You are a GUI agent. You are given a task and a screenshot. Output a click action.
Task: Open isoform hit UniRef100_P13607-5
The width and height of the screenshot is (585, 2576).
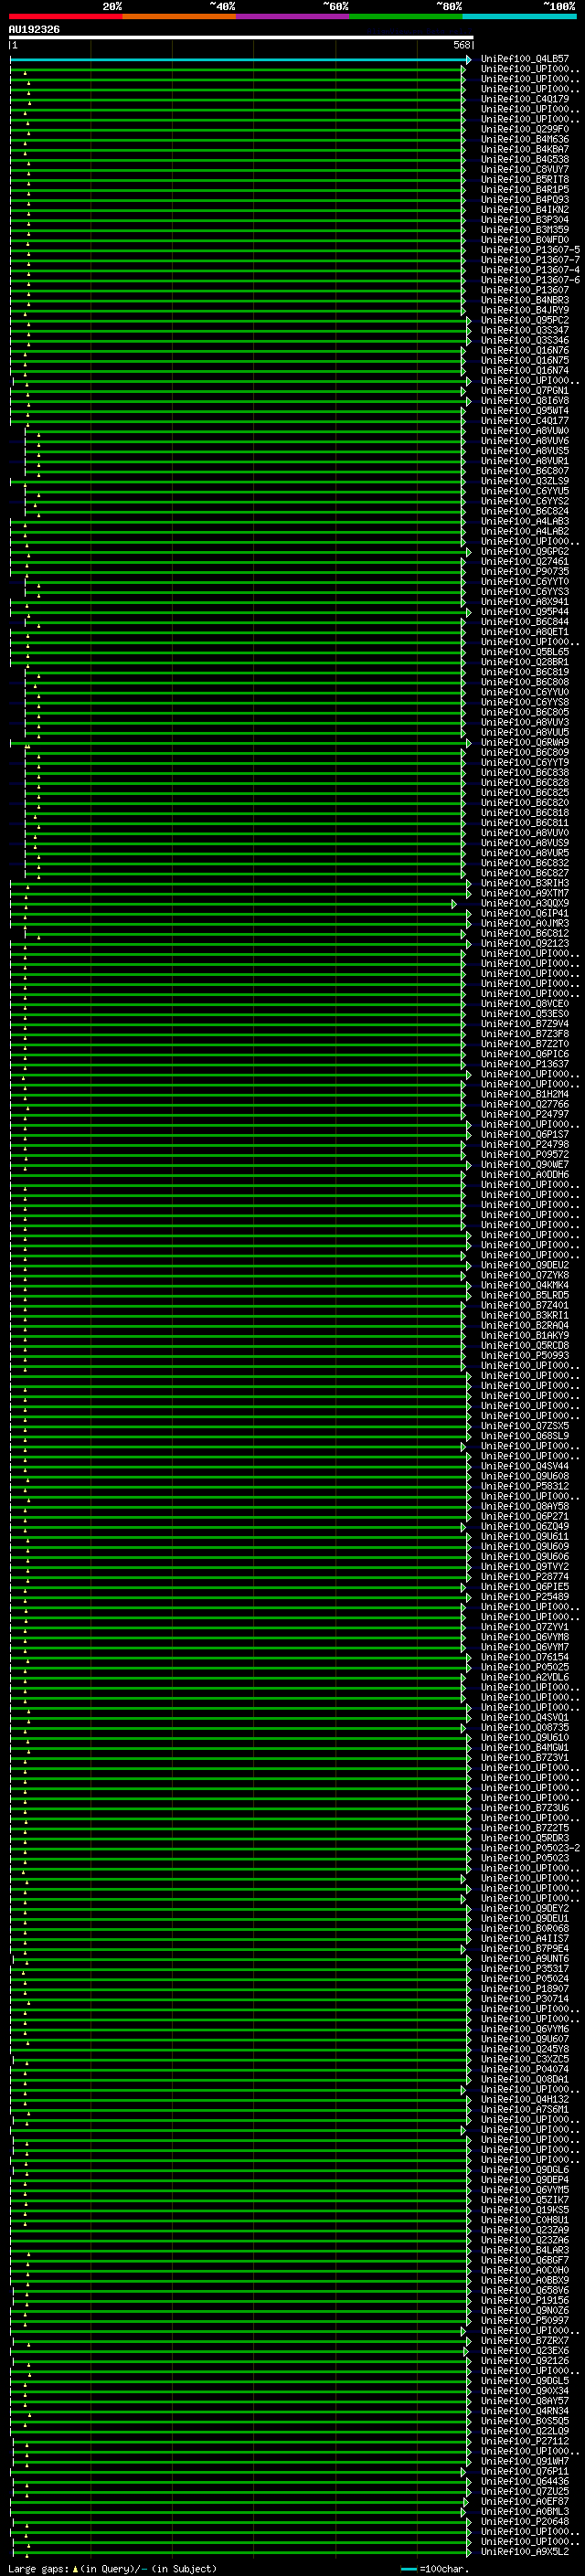530,250
